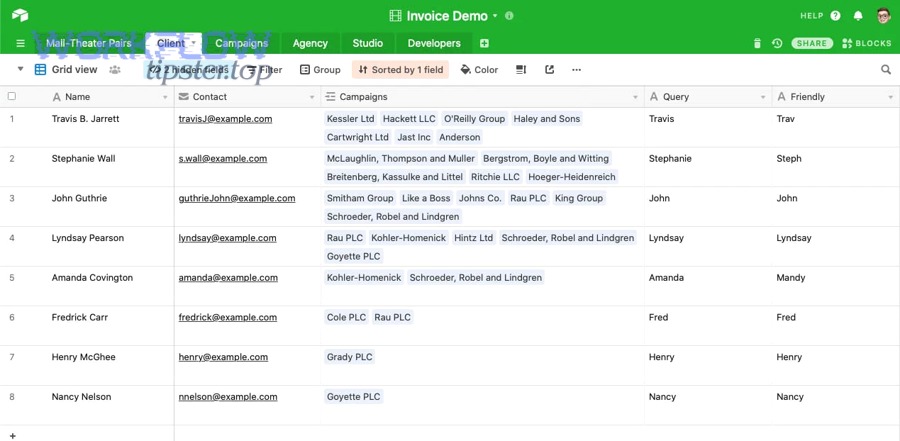
Task: Select row number 7
Action: tap(12, 357)
